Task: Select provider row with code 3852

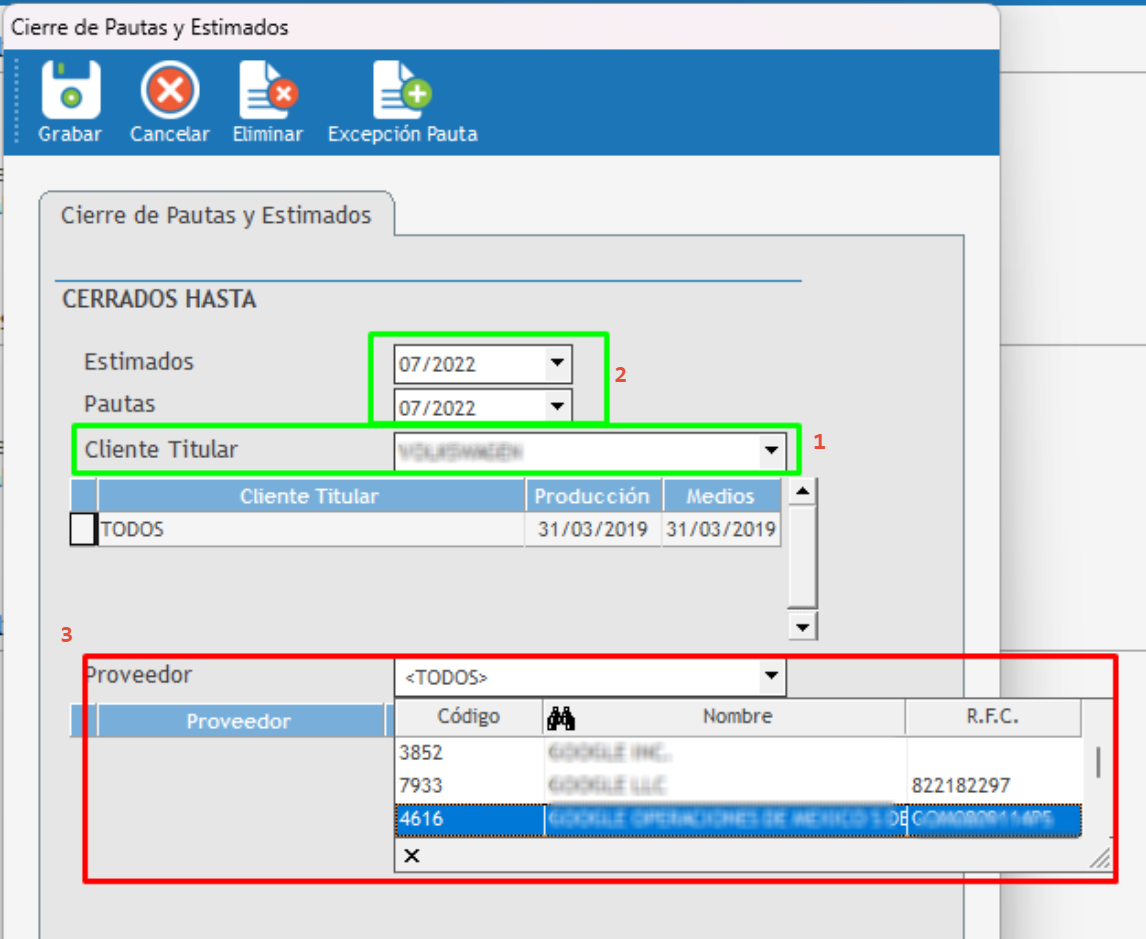Action: tap(738, 753)
